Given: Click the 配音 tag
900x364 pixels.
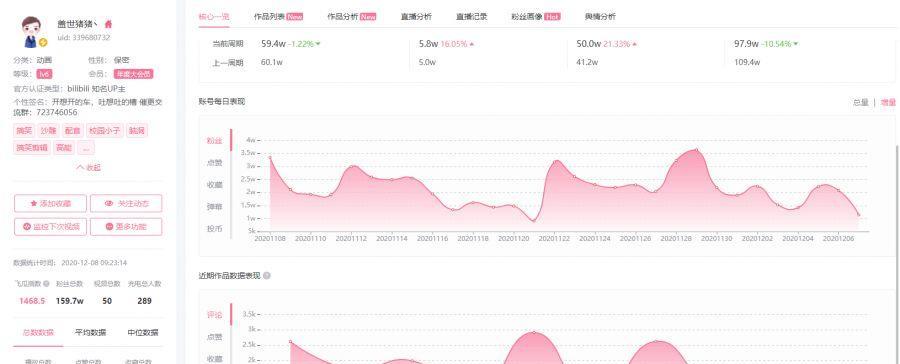Looking at the screenshot, I should (x=72, y=130).
